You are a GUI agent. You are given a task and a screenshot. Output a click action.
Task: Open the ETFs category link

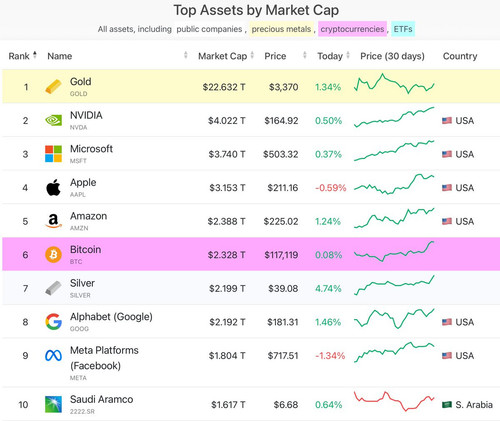tap(403, 29)
